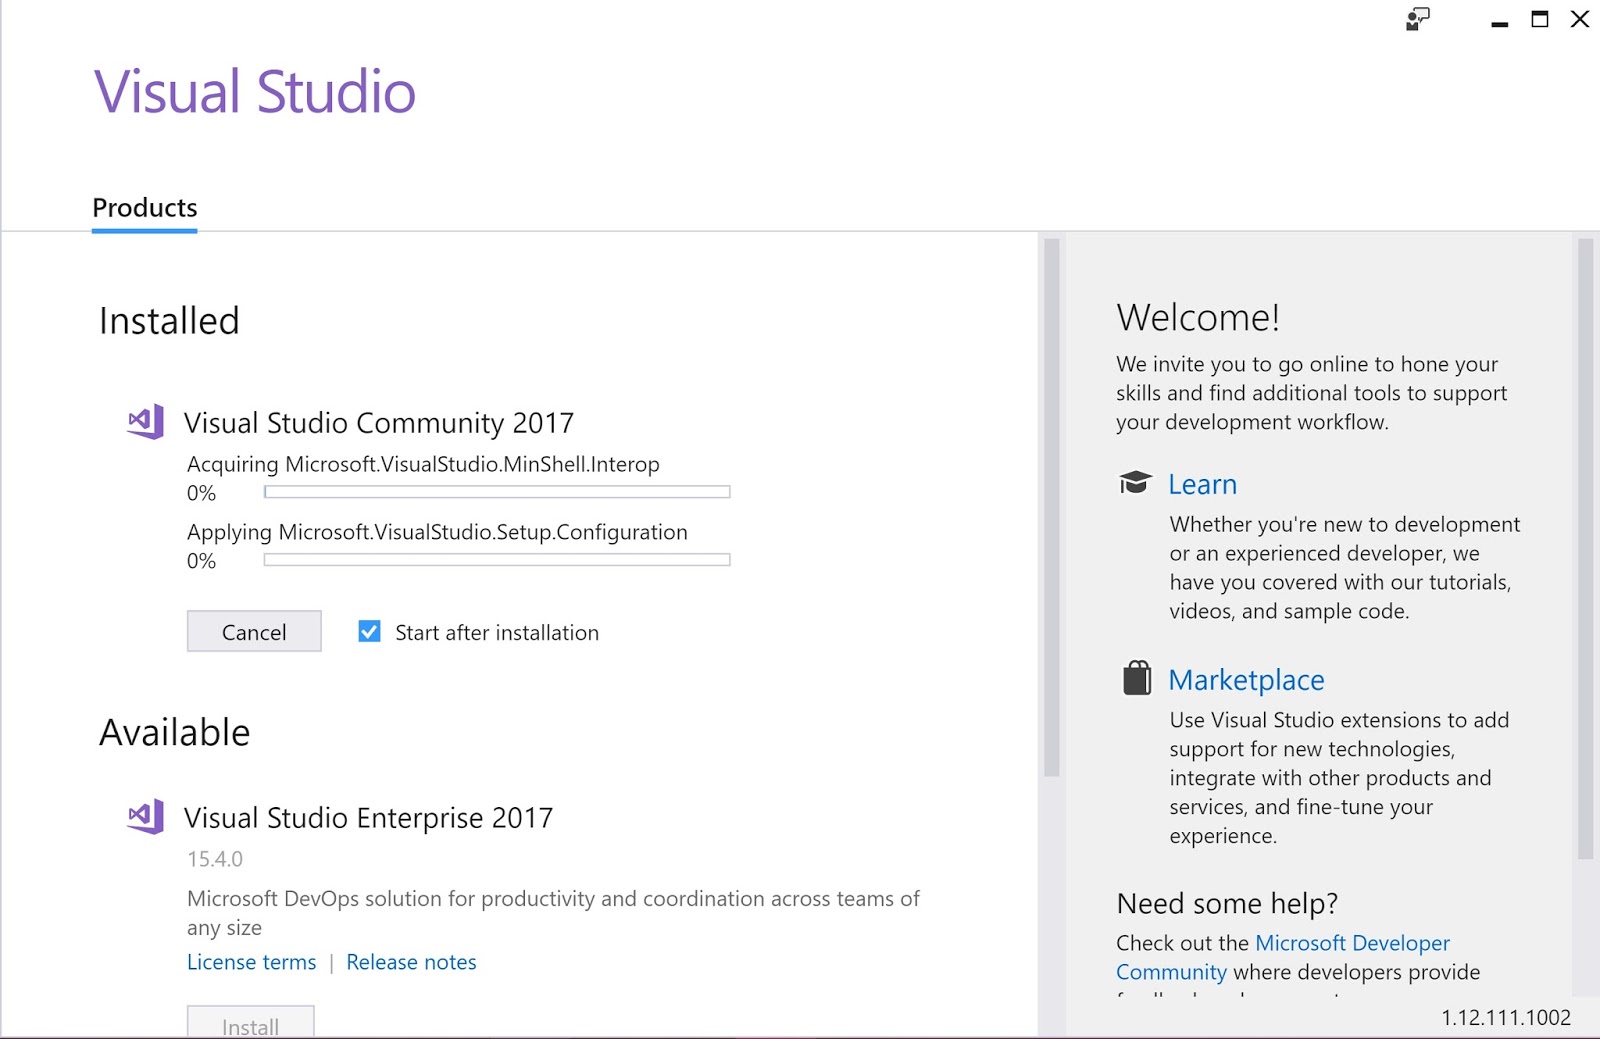Screen dimensions: 1600x1039
Task: Click the Acquiring MinShell.Interop progress bar
Action: pyautogui.click(x=497, y=492)
